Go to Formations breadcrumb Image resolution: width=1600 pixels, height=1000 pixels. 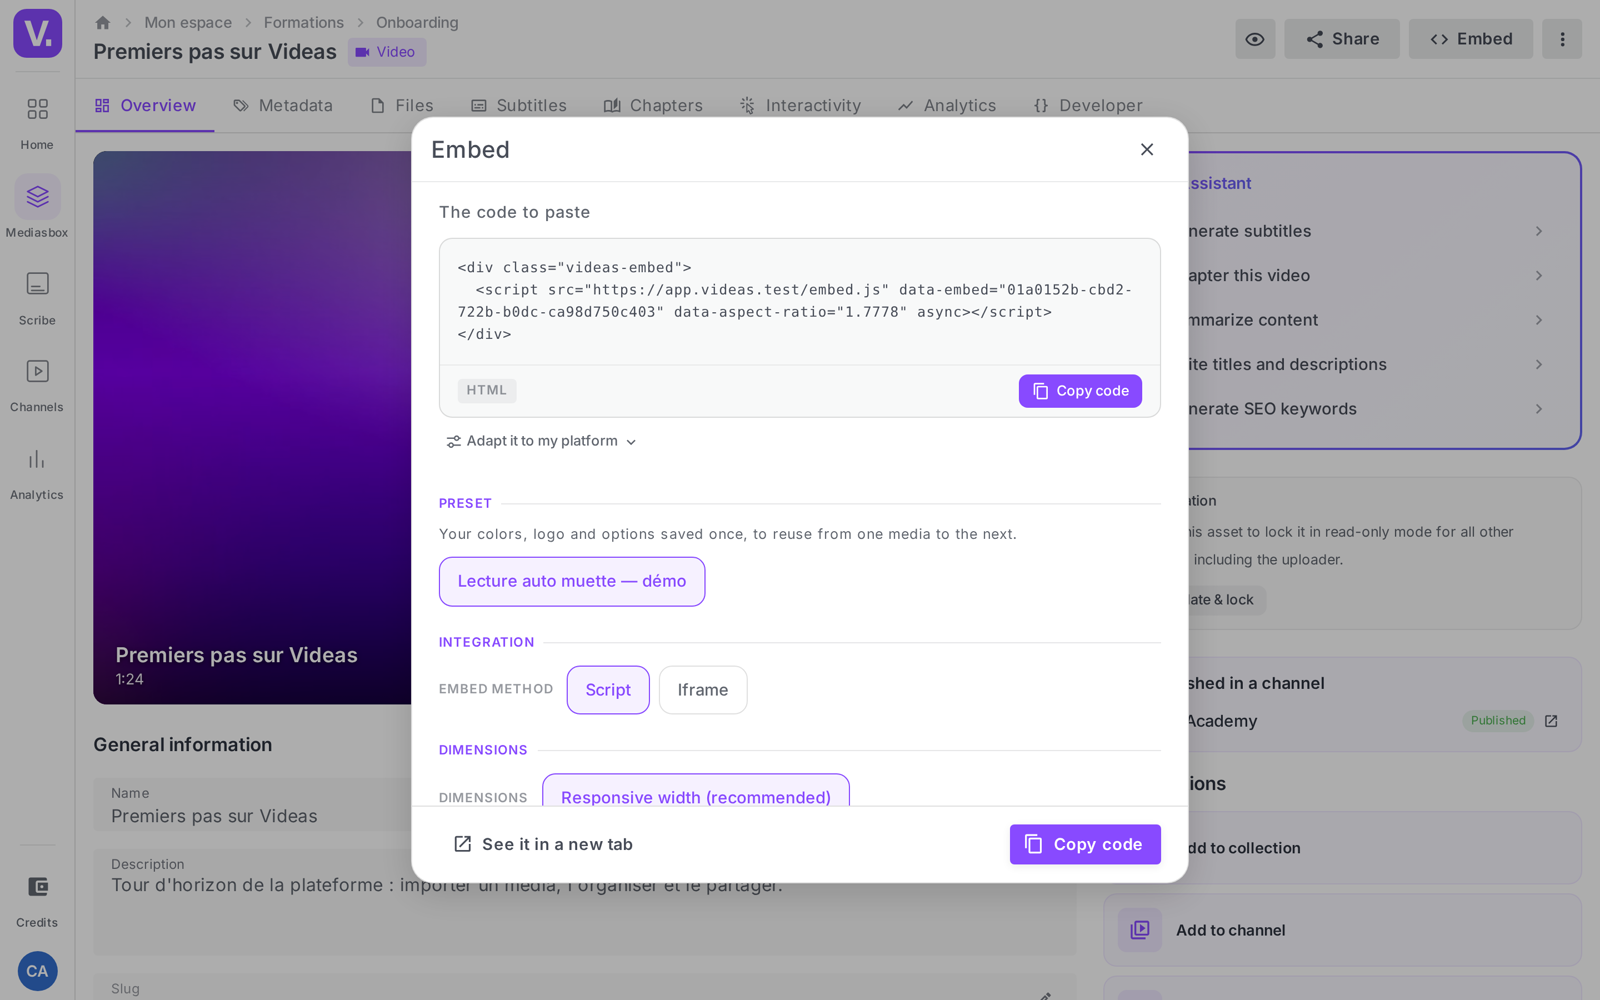pos(304,22)
